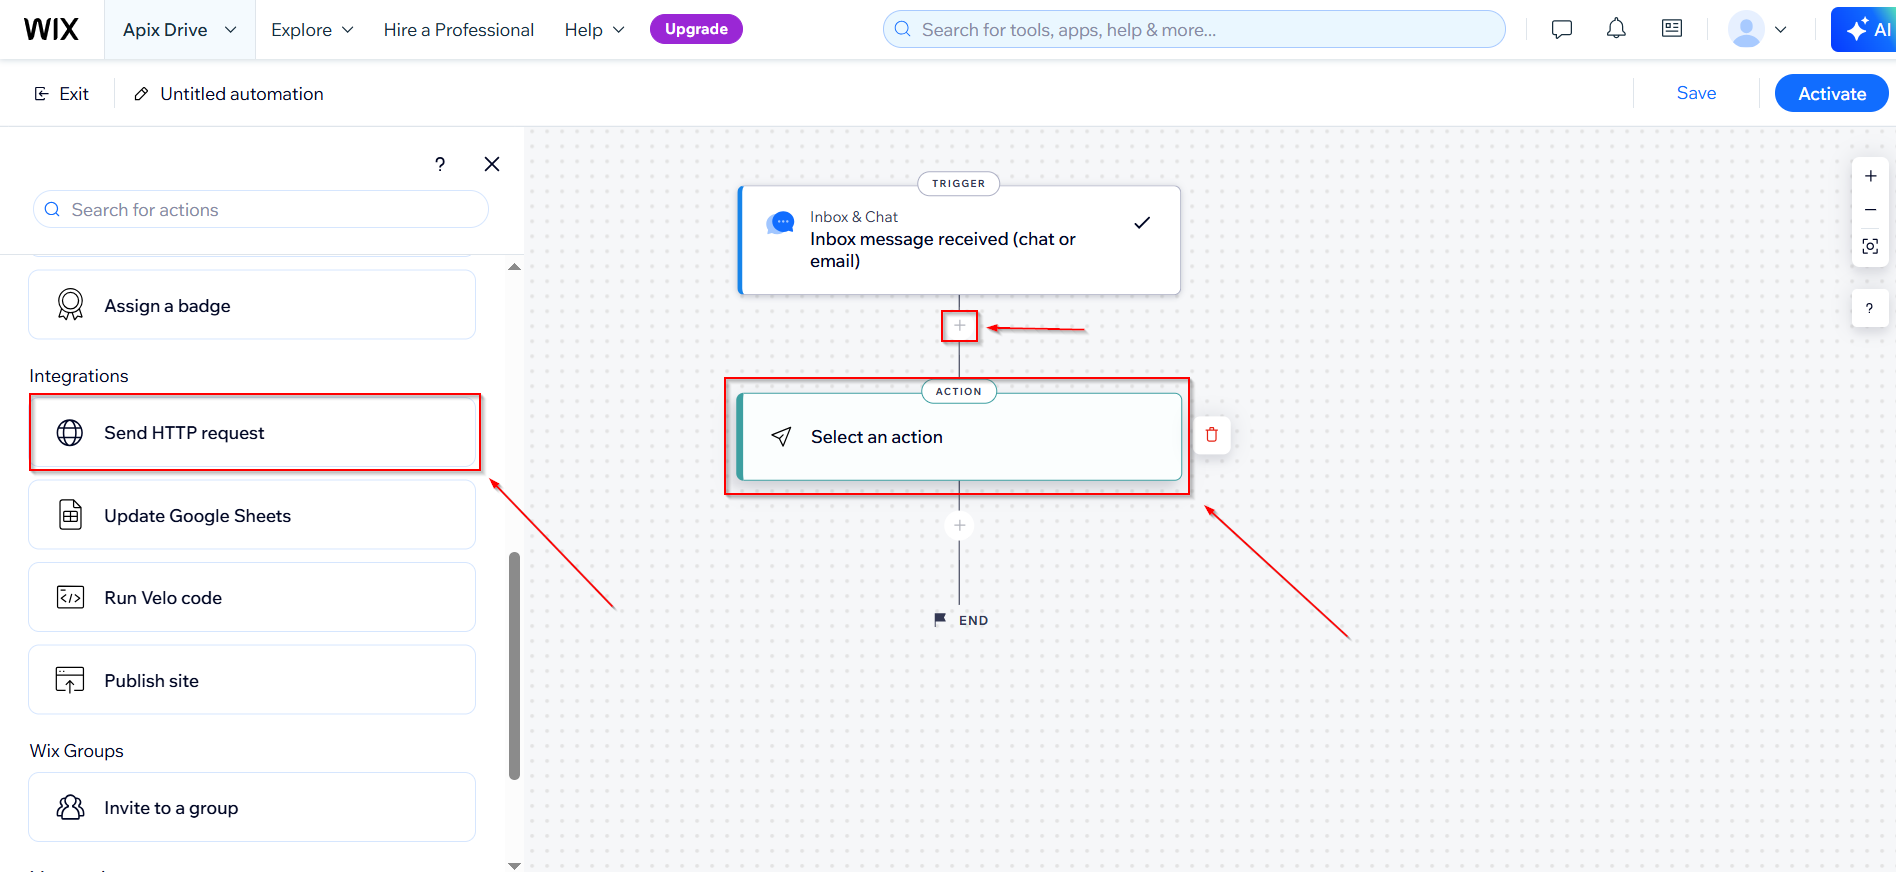Click the Integrations section heading
This screenshot has width=1896, height=872.
[79, 376]
